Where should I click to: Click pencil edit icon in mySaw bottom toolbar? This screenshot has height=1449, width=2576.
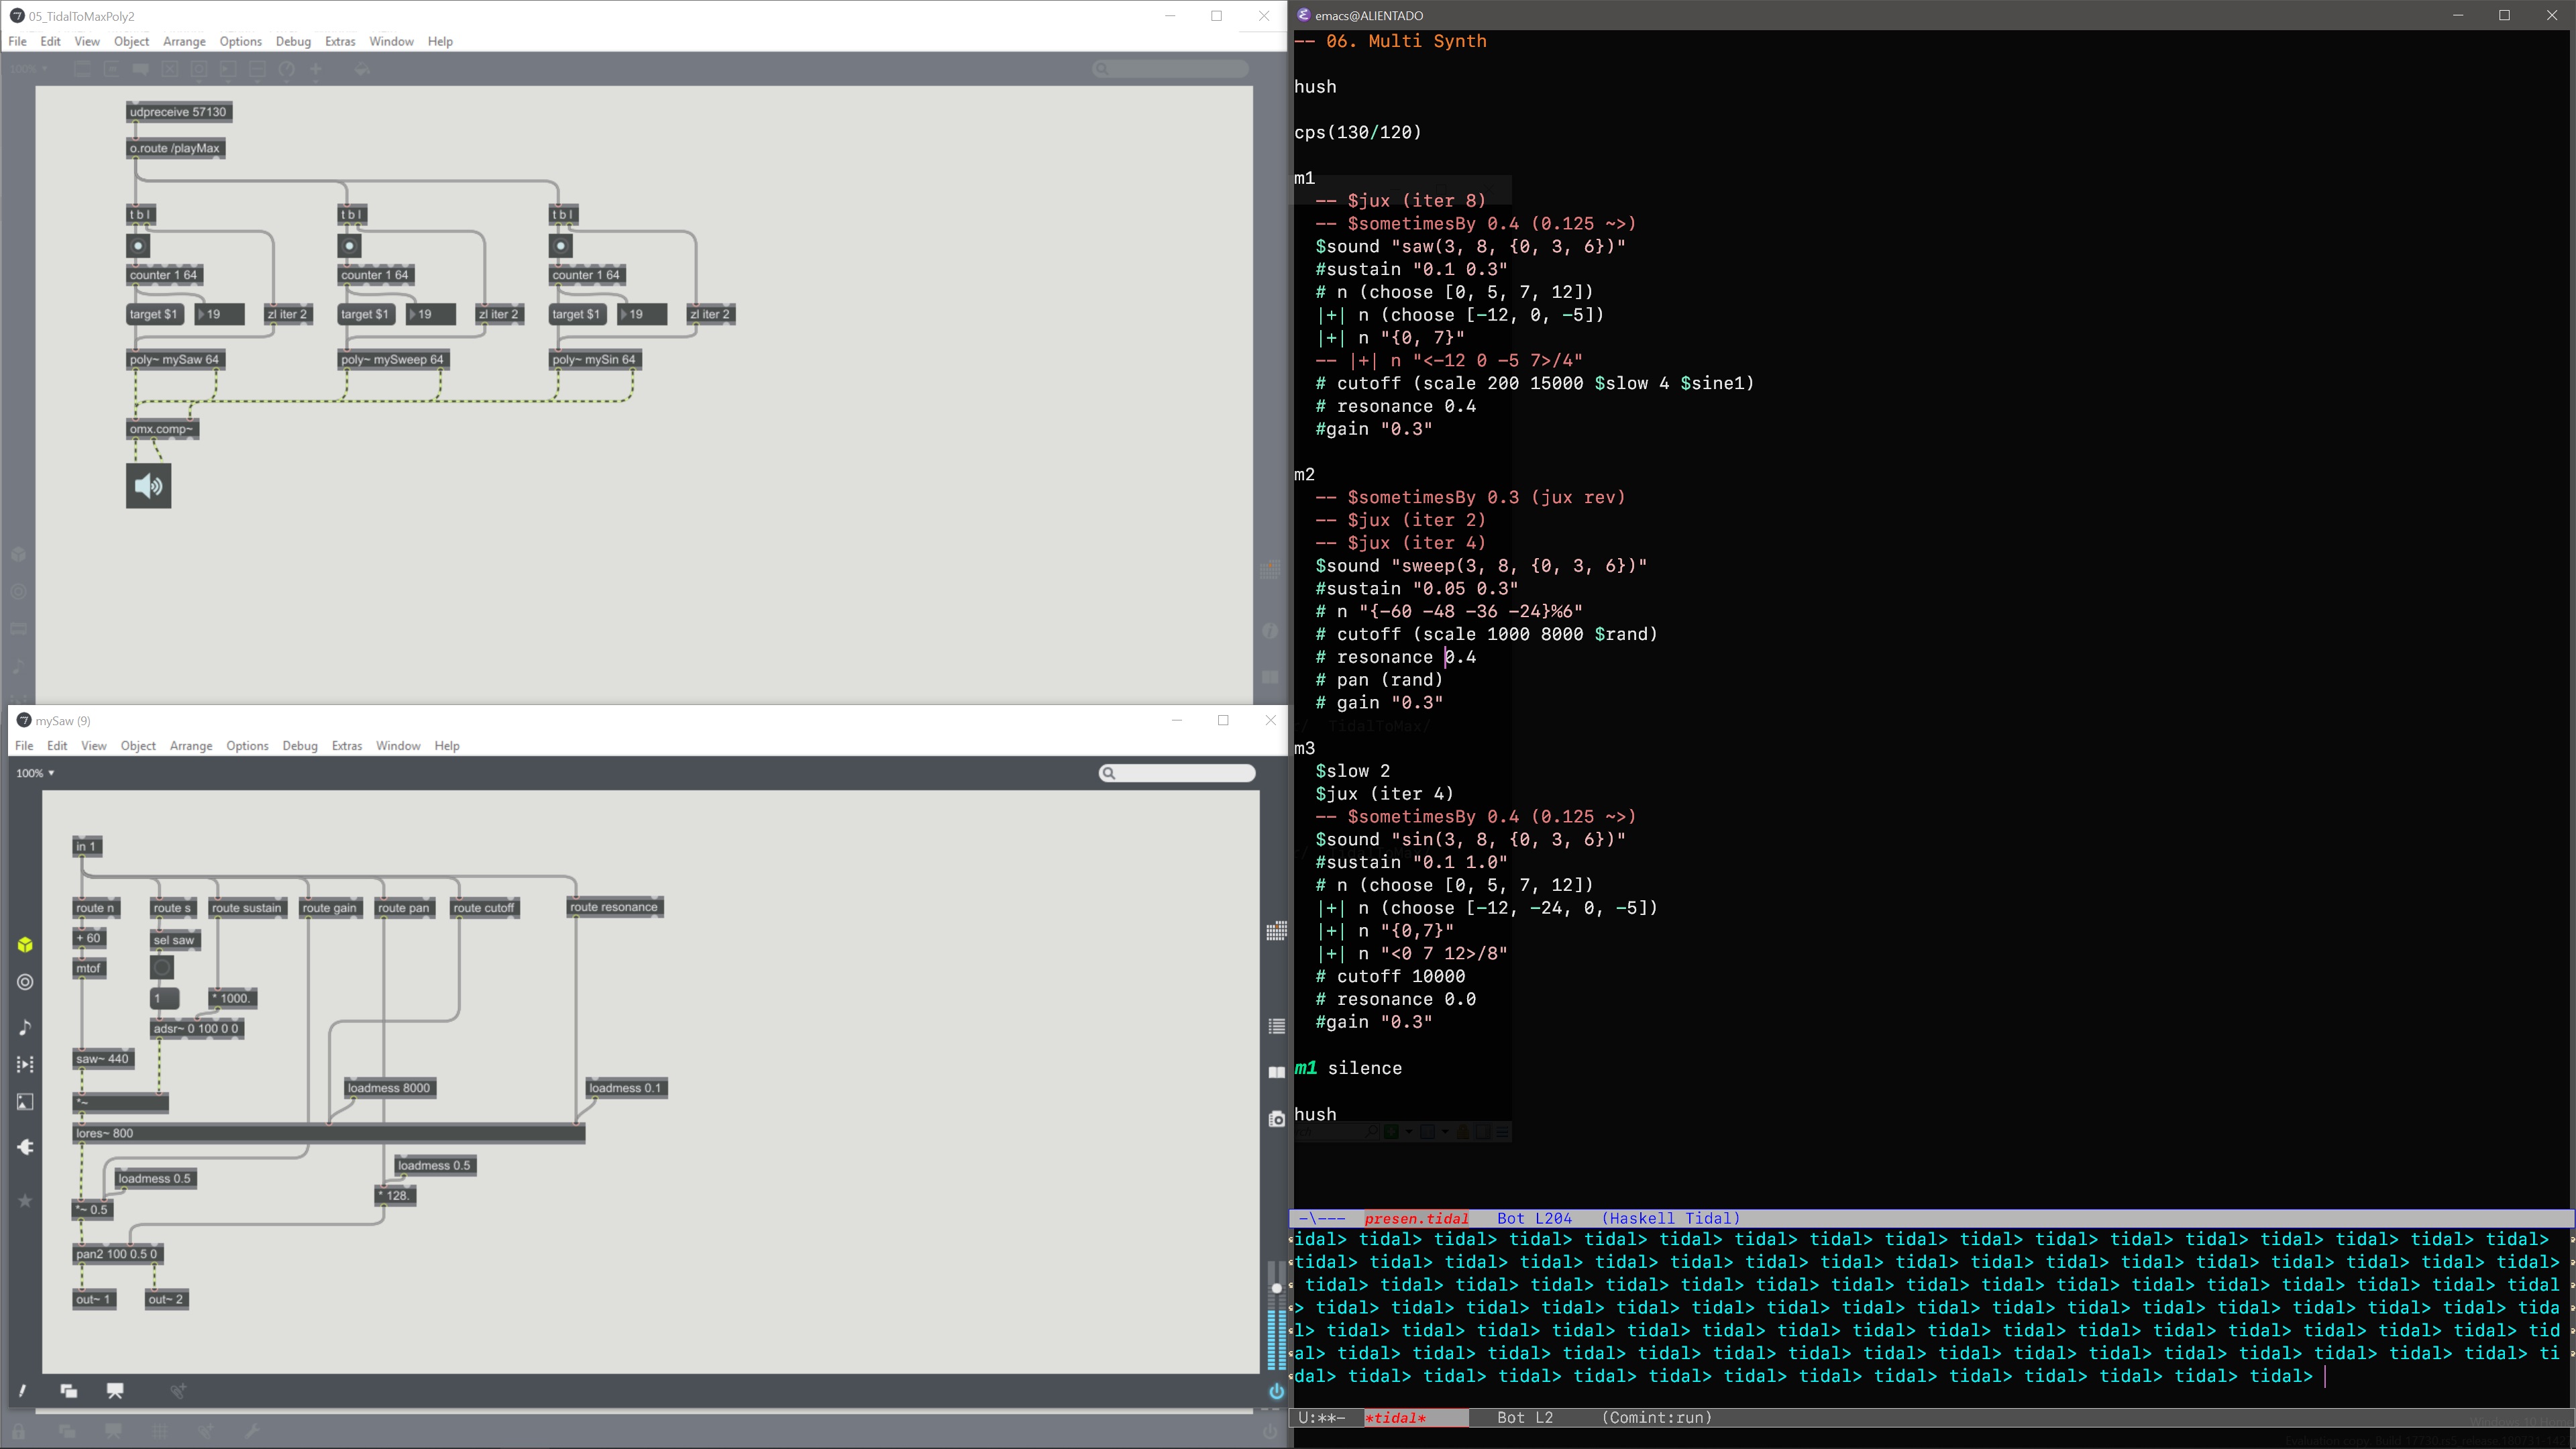[x=22, y=1391]
